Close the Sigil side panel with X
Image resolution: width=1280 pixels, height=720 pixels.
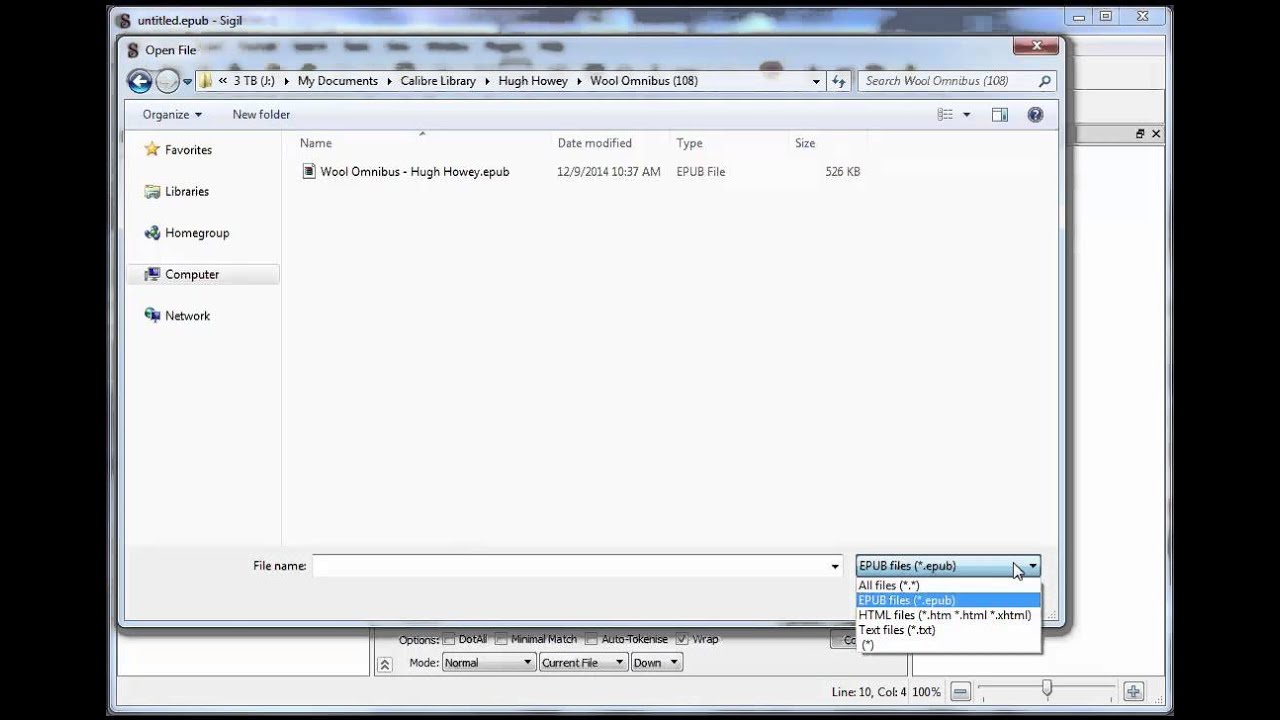[1156, 134]
